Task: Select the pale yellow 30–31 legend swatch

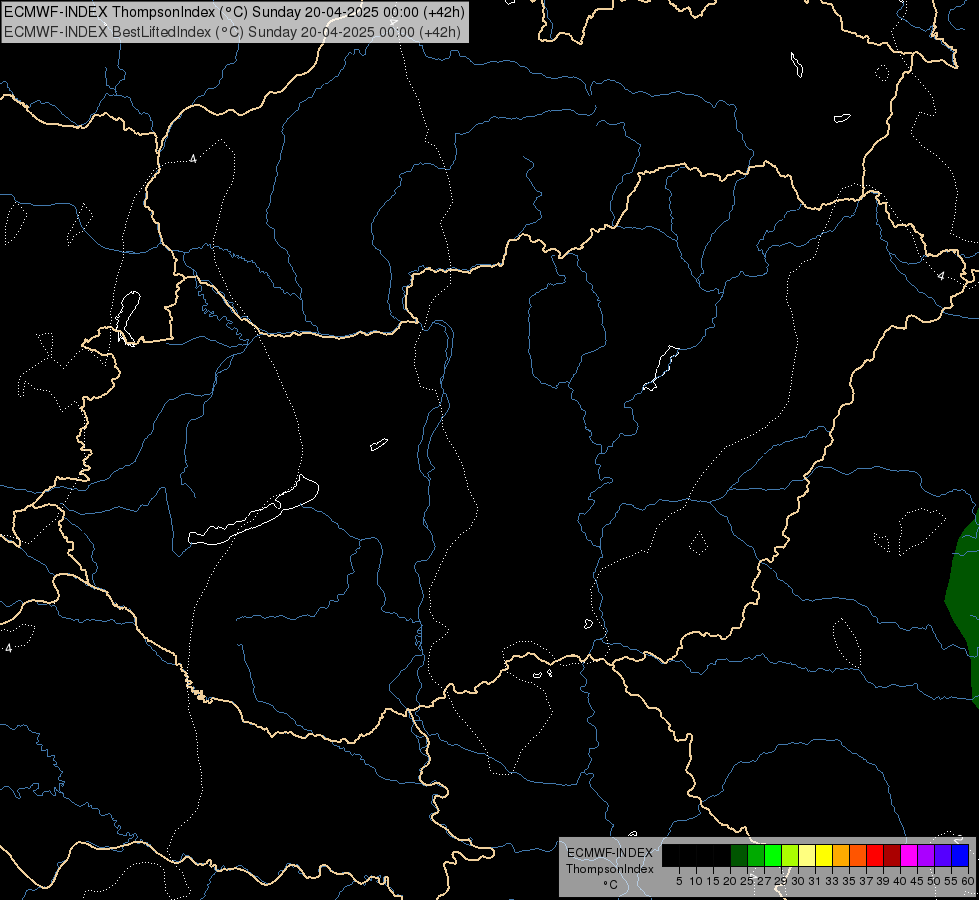Action: coord(807,856)
